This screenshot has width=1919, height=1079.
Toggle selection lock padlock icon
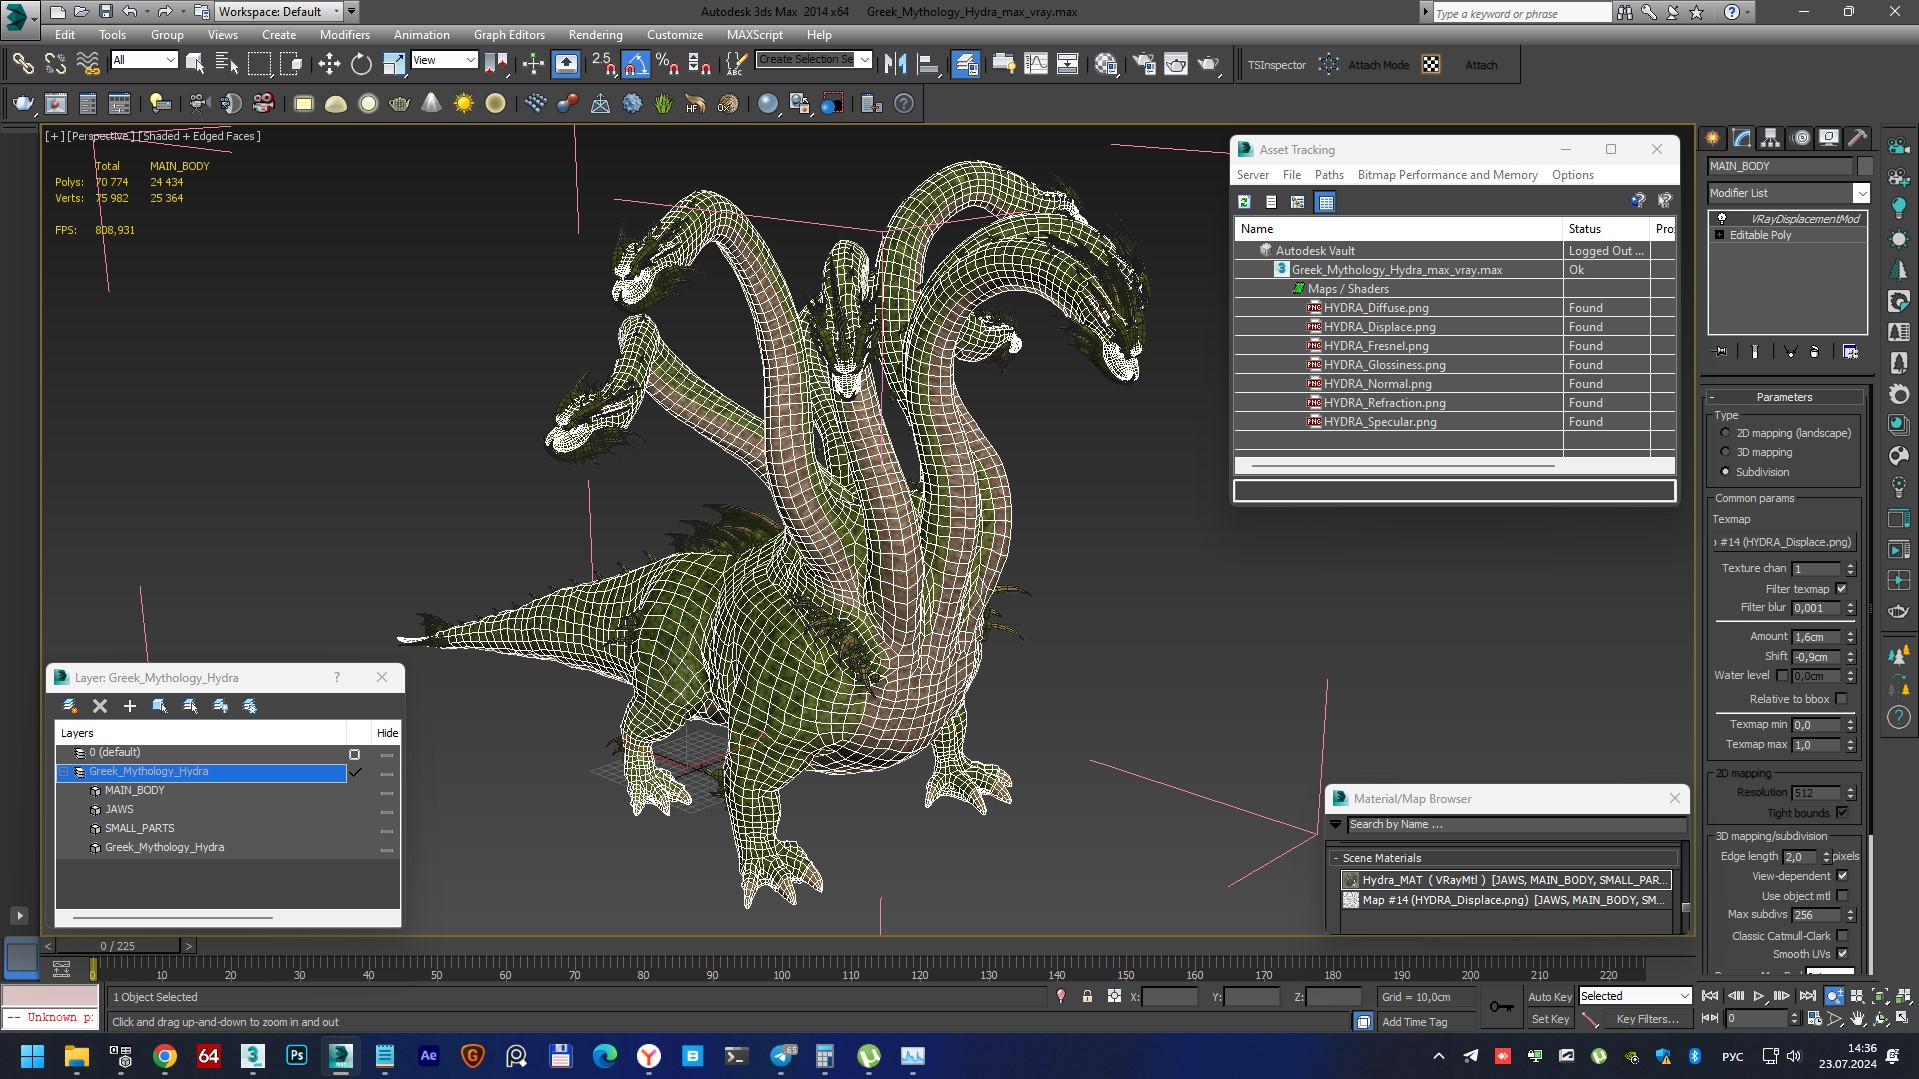click(x=1087, y=996)
